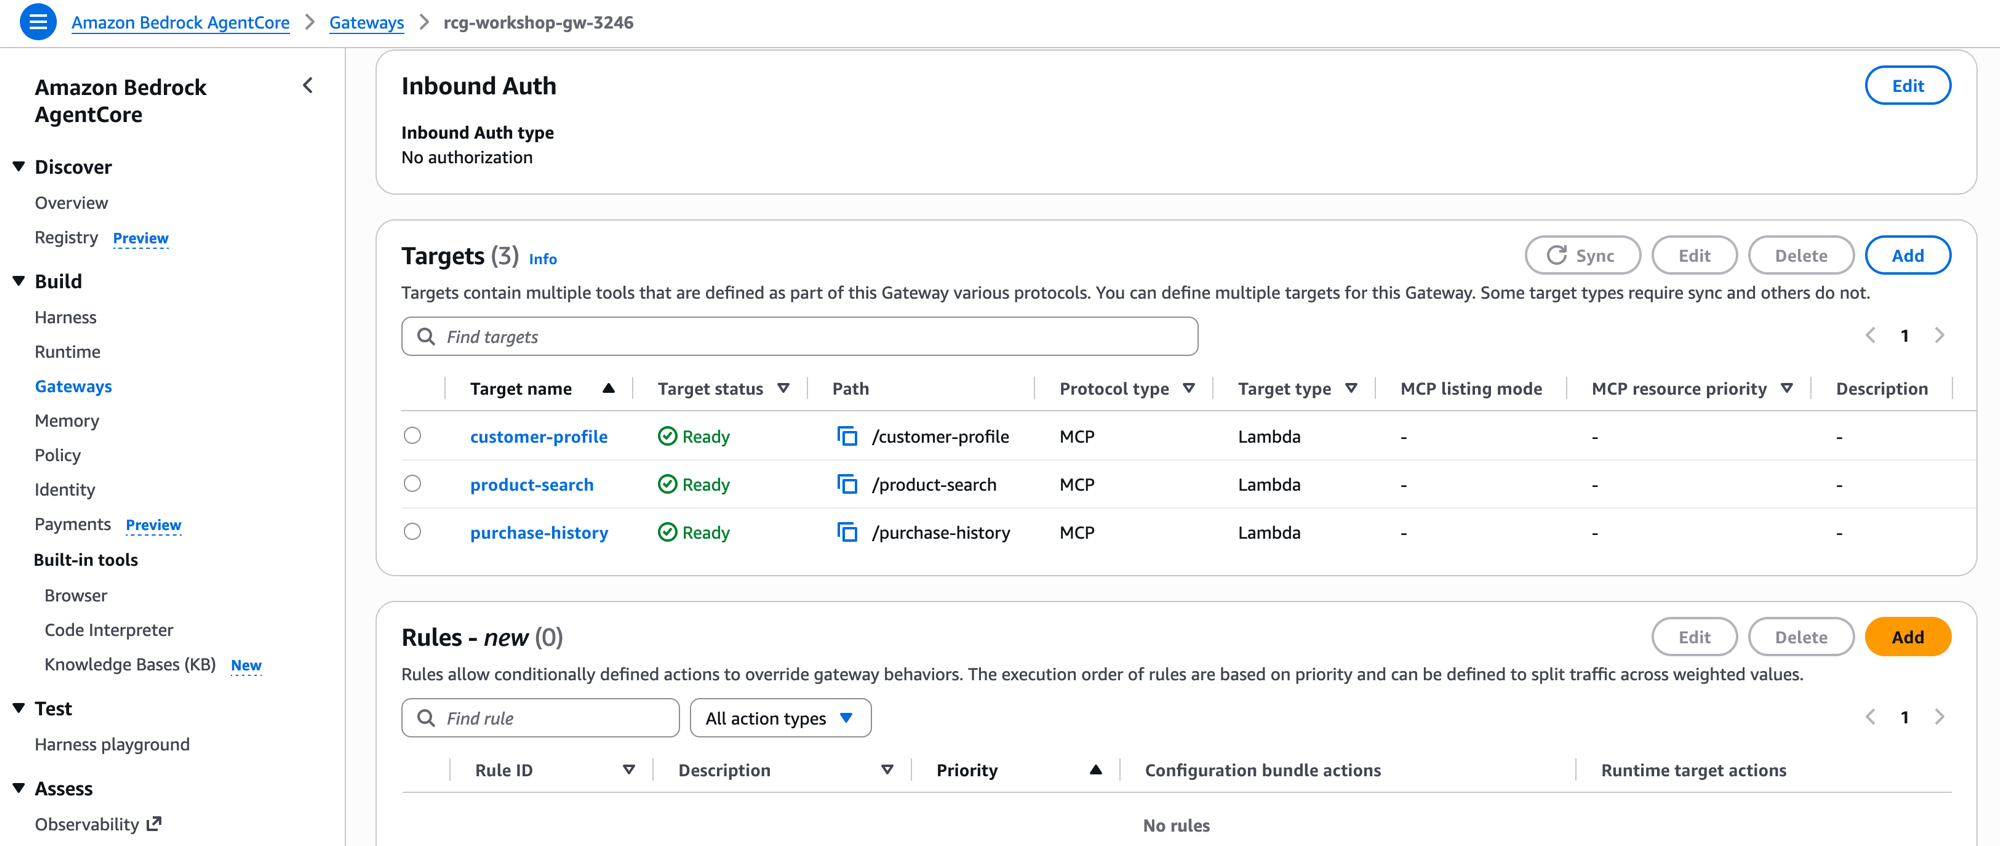
Task: Click the search icon in Find rule
Action: [x=426, y=718]
